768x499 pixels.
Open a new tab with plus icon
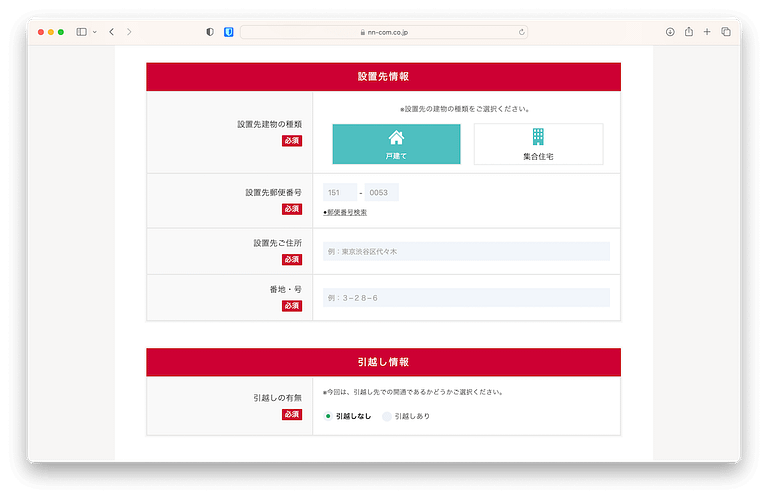(707, 32)
